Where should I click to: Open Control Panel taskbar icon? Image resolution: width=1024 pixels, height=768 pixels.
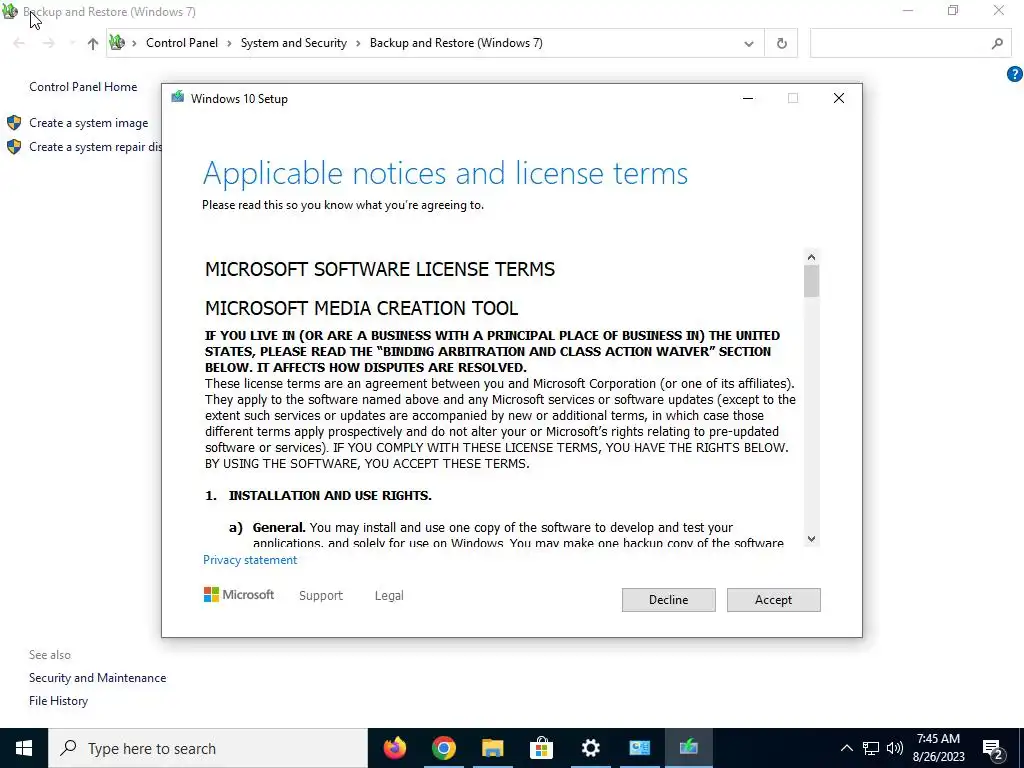pyautogui.click(x=639, y=748)
